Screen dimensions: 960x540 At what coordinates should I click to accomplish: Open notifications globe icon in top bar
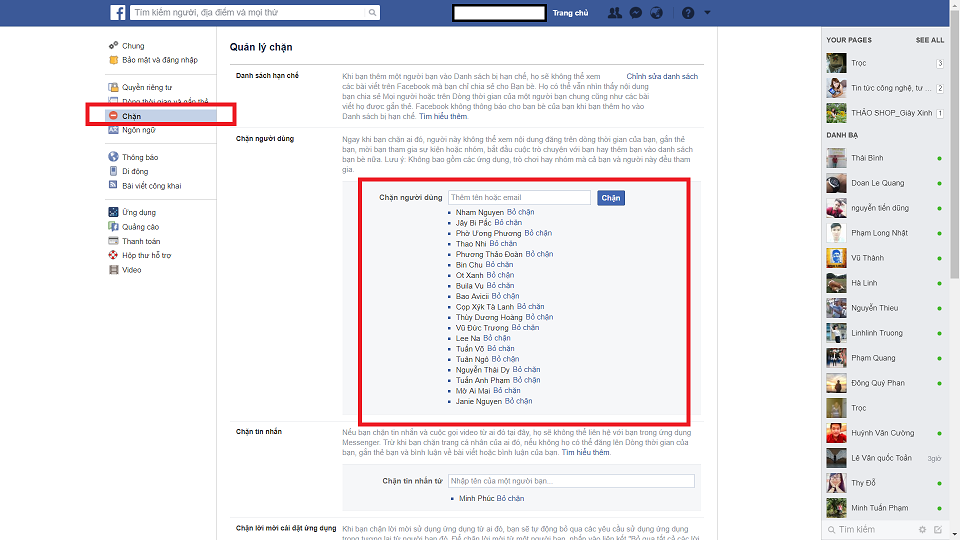point(656,13)
